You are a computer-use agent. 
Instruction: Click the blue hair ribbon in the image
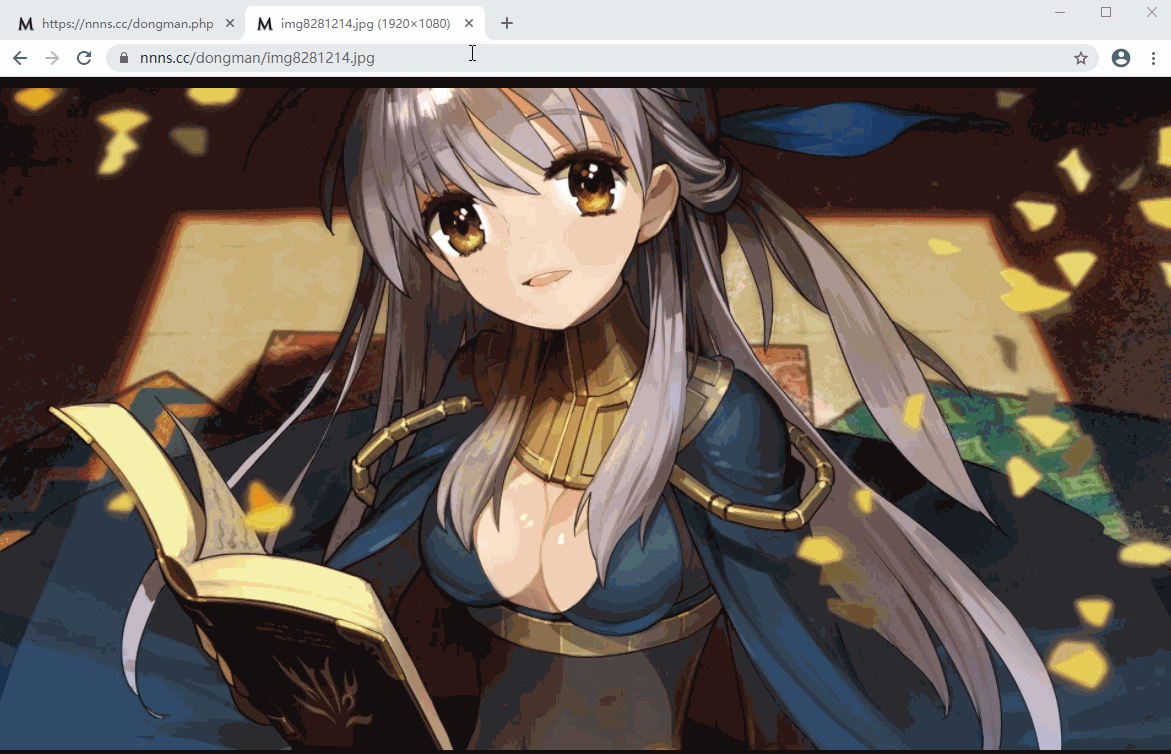click(x=844, y=127)
